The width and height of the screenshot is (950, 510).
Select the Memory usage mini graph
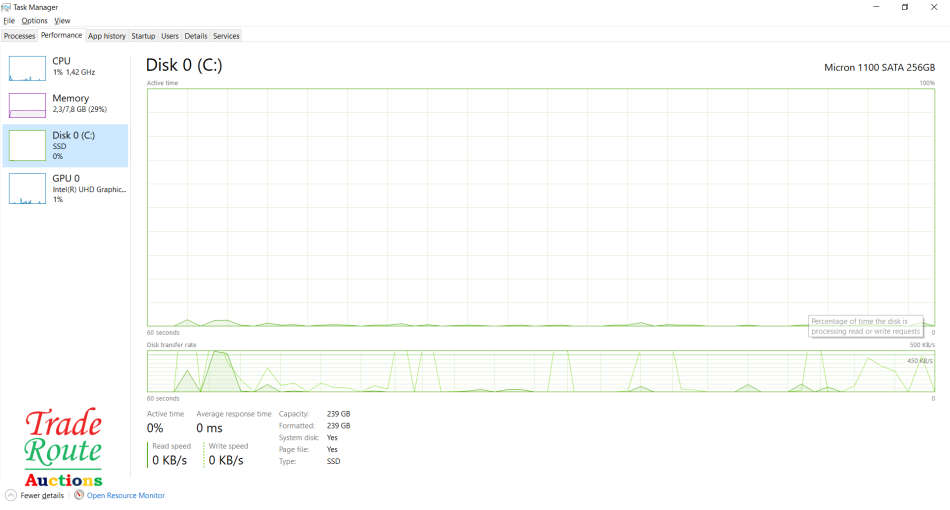[x=28, y=105]
